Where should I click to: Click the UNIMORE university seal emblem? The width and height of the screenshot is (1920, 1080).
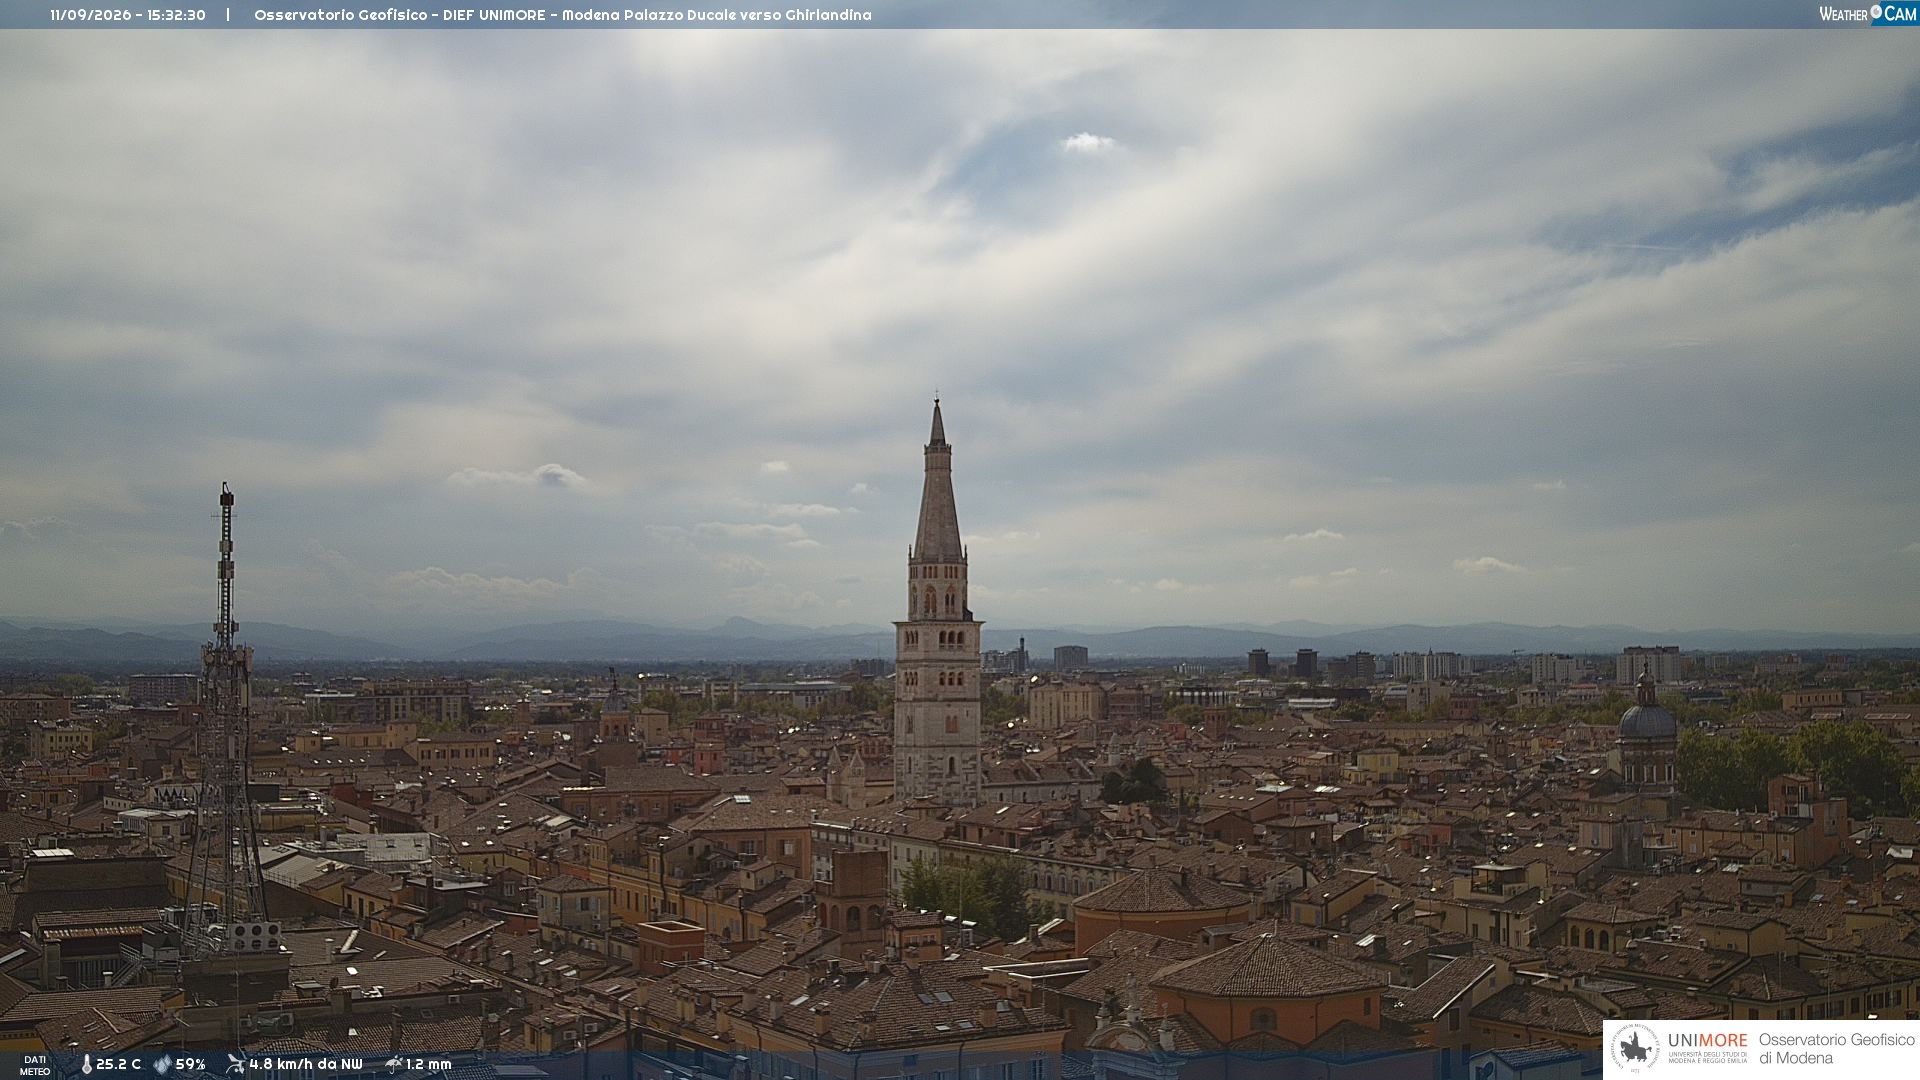click(1636, 1048)
